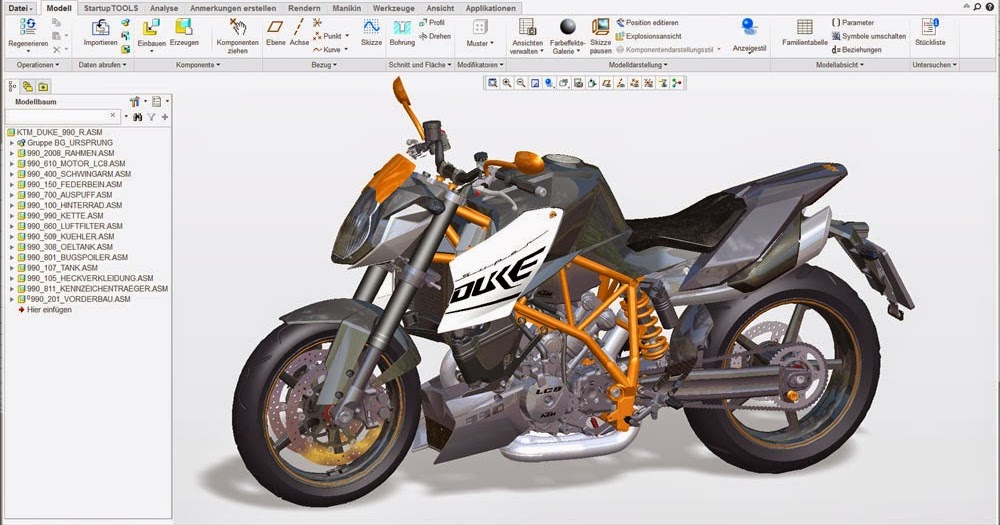The height and width of the screenshot is (525, 1000).
Task: Click the Modellbaum search input field
Action: 62,116
